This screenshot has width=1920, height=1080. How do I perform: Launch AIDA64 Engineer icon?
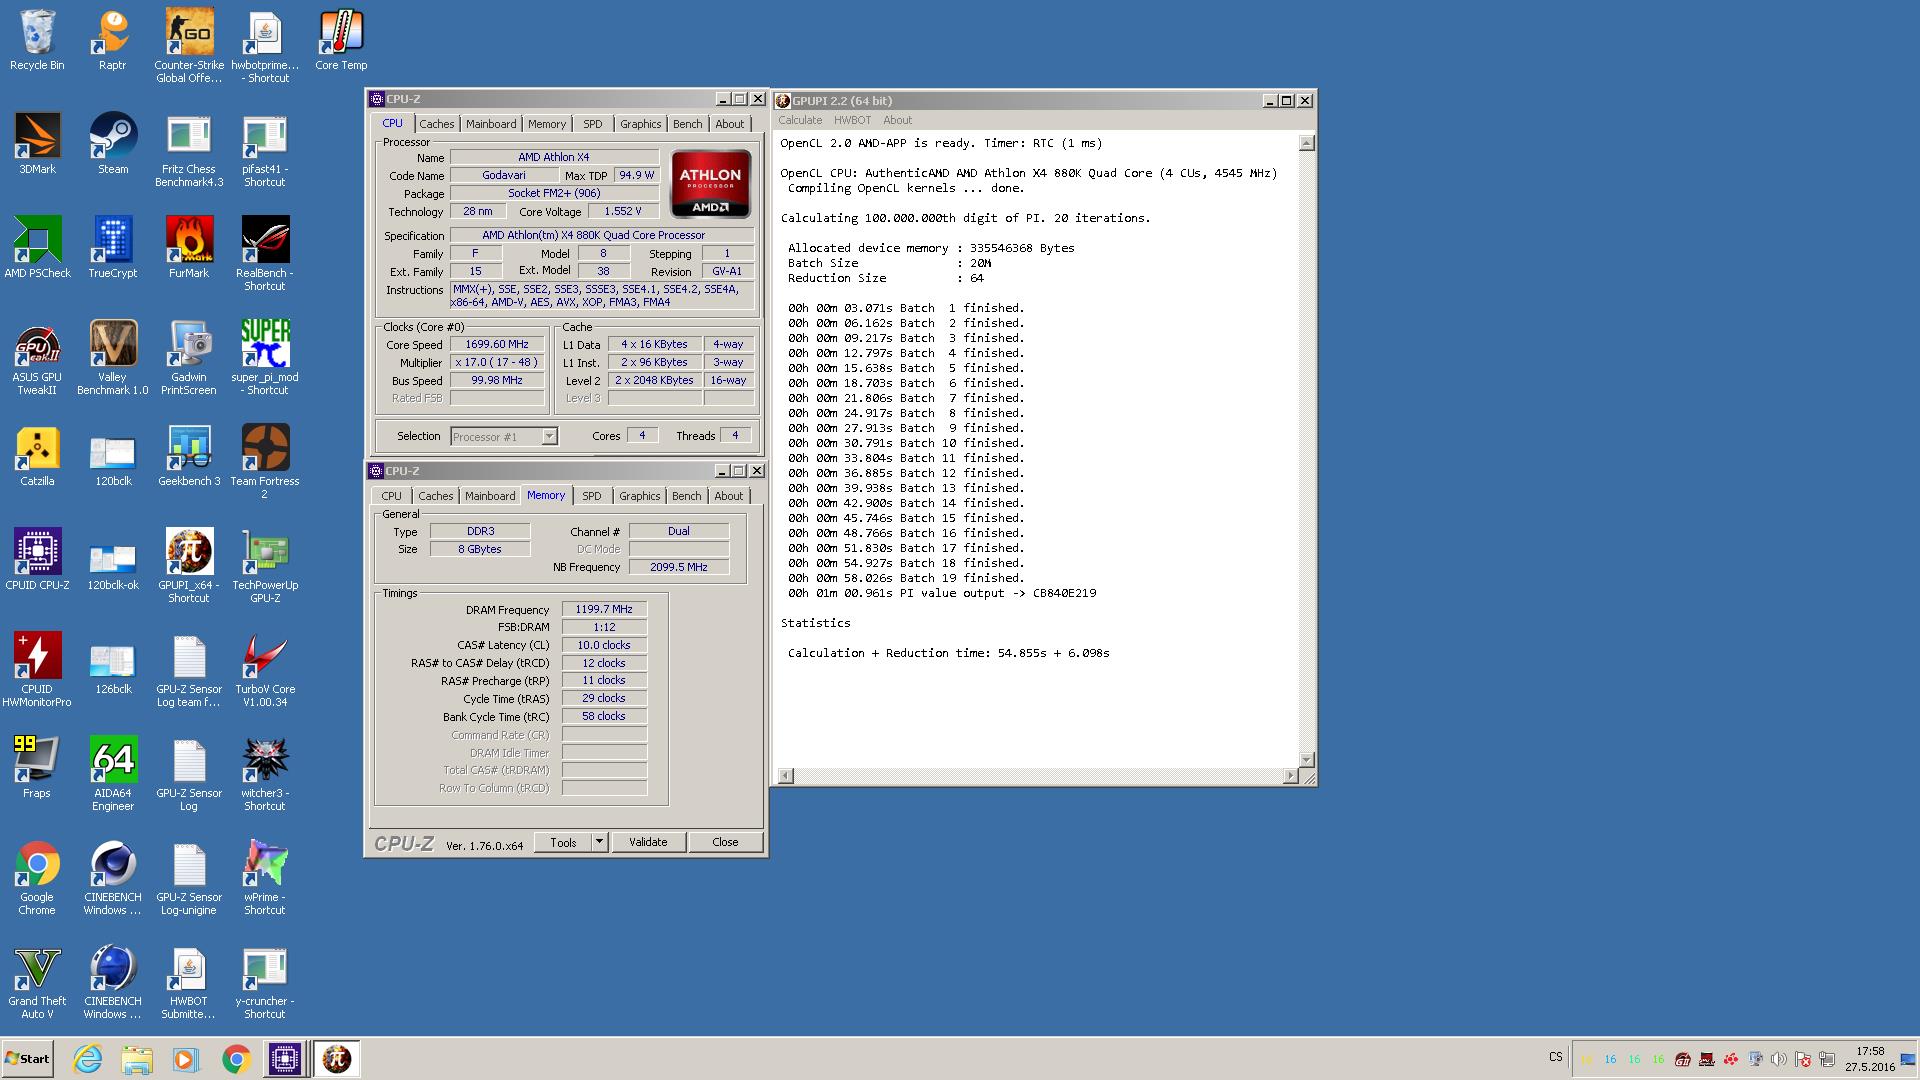113,774
